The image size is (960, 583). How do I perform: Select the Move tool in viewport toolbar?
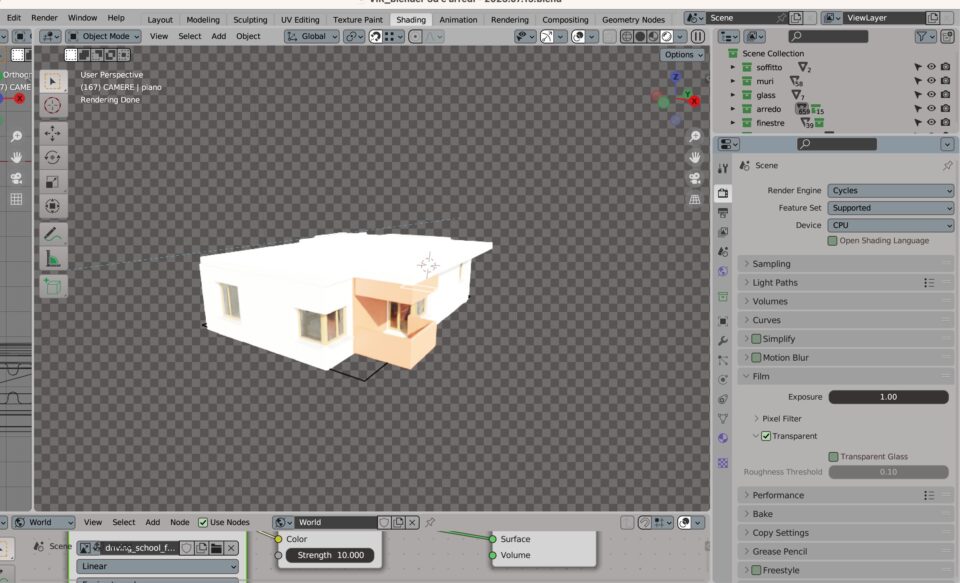click(53, 132)
